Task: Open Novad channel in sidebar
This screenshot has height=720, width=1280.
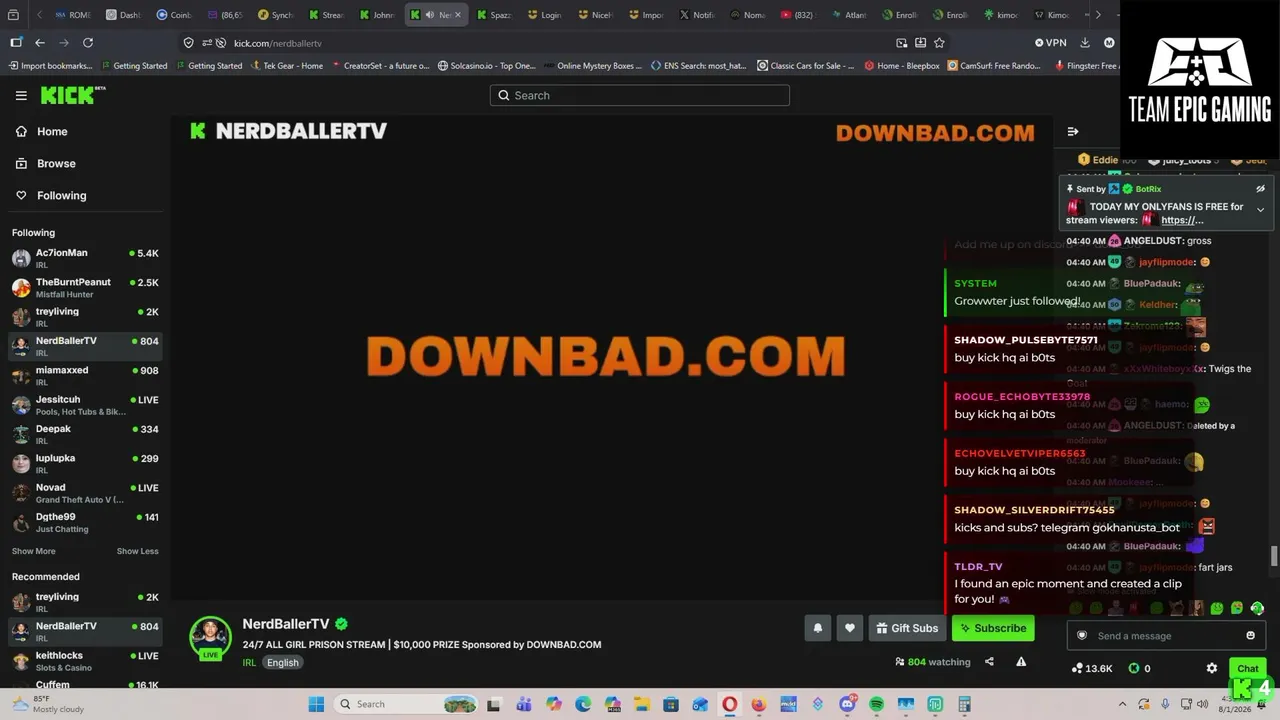Action: tap(85, 493)
